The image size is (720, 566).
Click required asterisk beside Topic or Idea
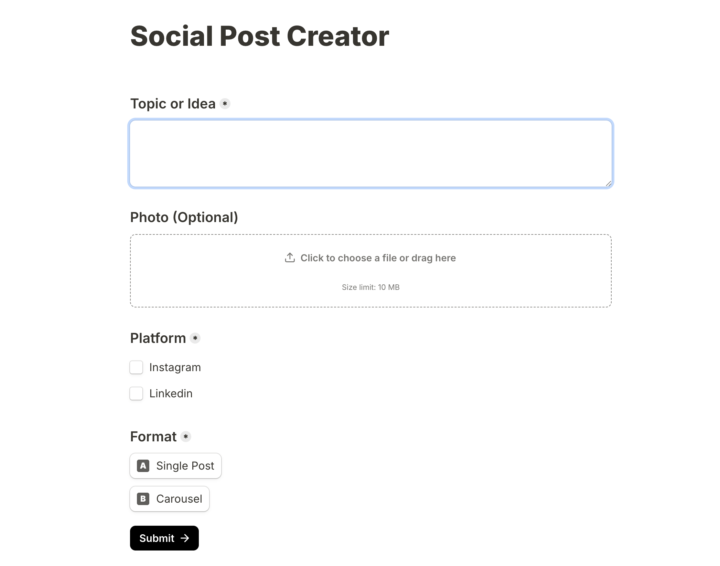pos(225,104)
